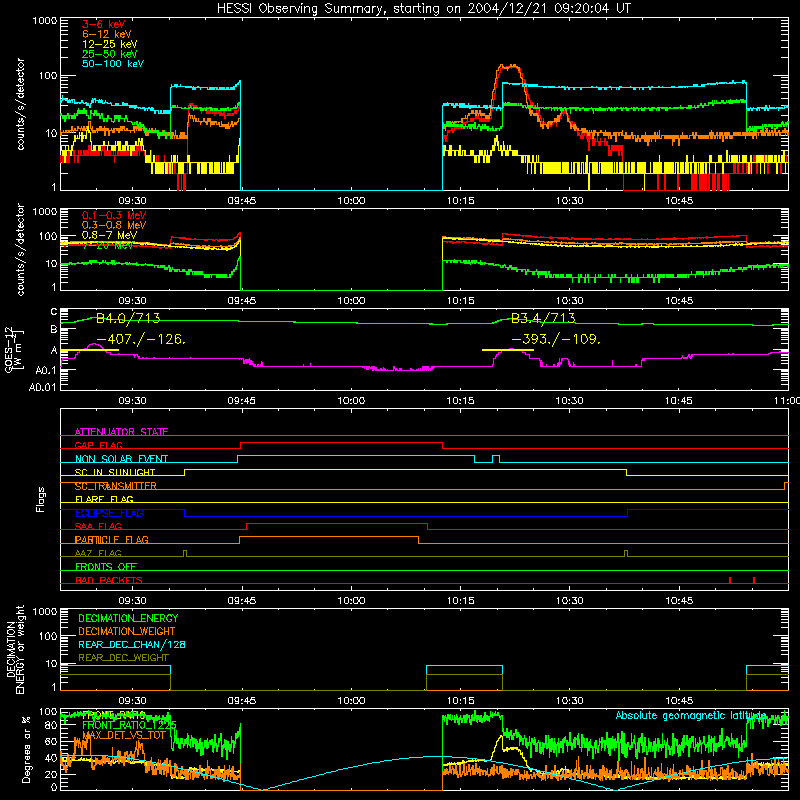Click the 11:00 time tick label
This screenshot has width=800, height=800.
pos(787,401)
